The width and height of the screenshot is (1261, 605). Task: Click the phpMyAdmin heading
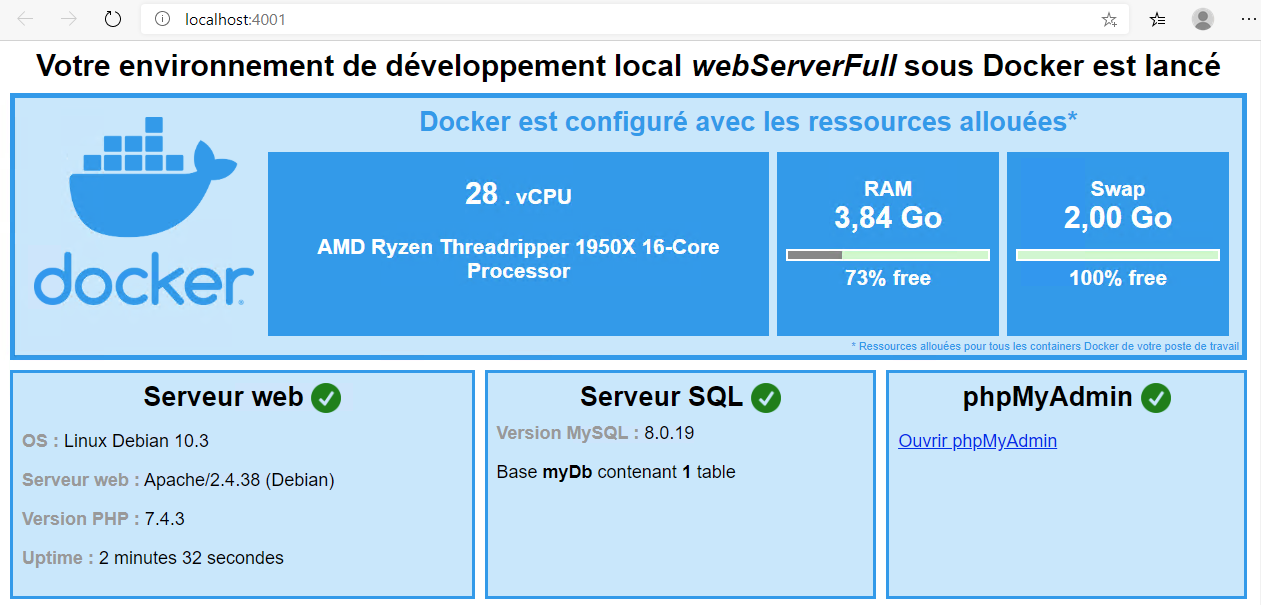pyautogui.click(x=1048, y=397)
